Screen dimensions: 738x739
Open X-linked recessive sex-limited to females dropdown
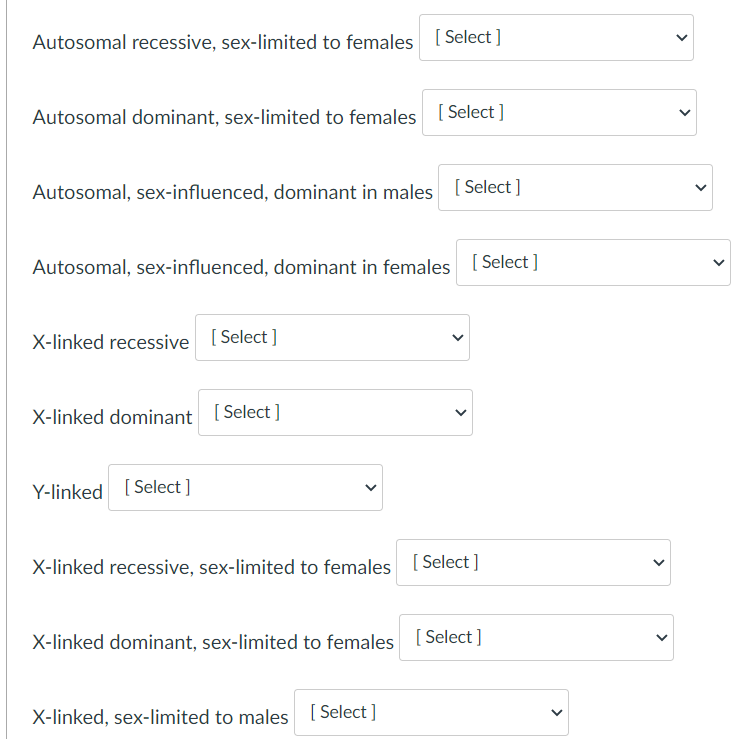(x=533, y=562)
